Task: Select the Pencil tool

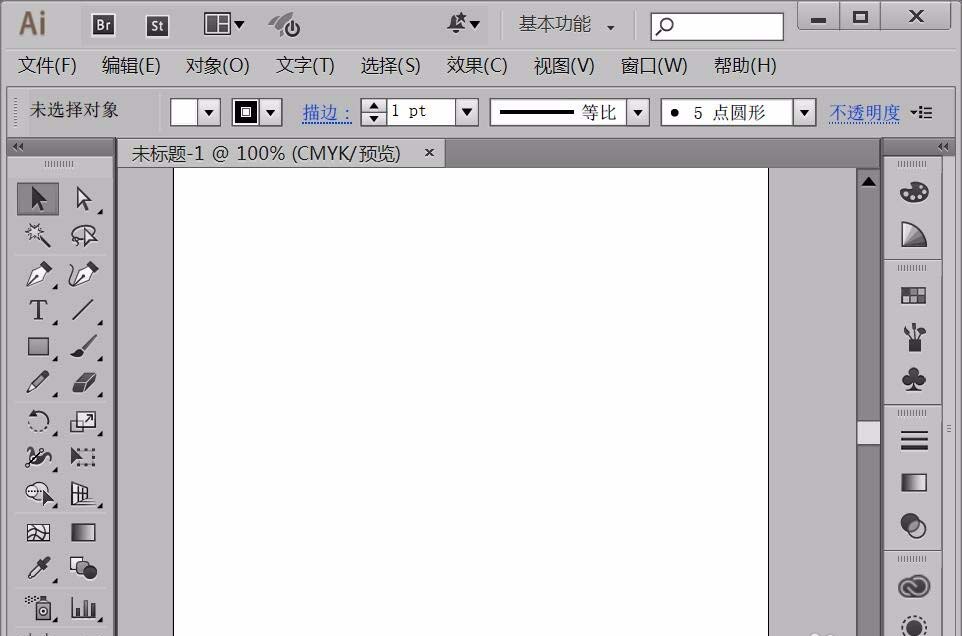Action: tap(38, 383)
